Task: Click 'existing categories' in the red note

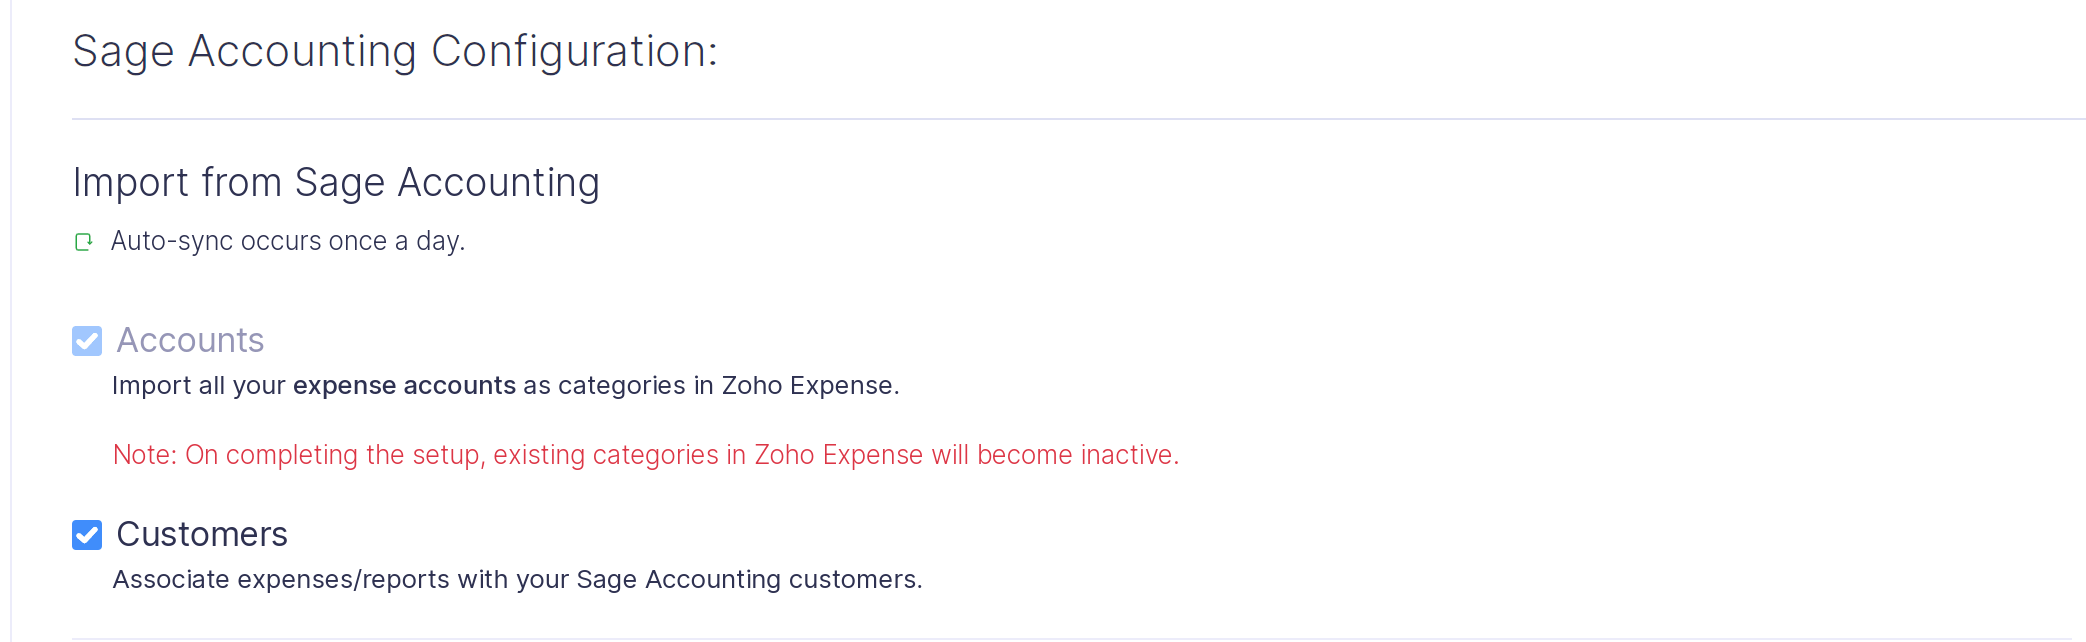Action: click(605, 455)
